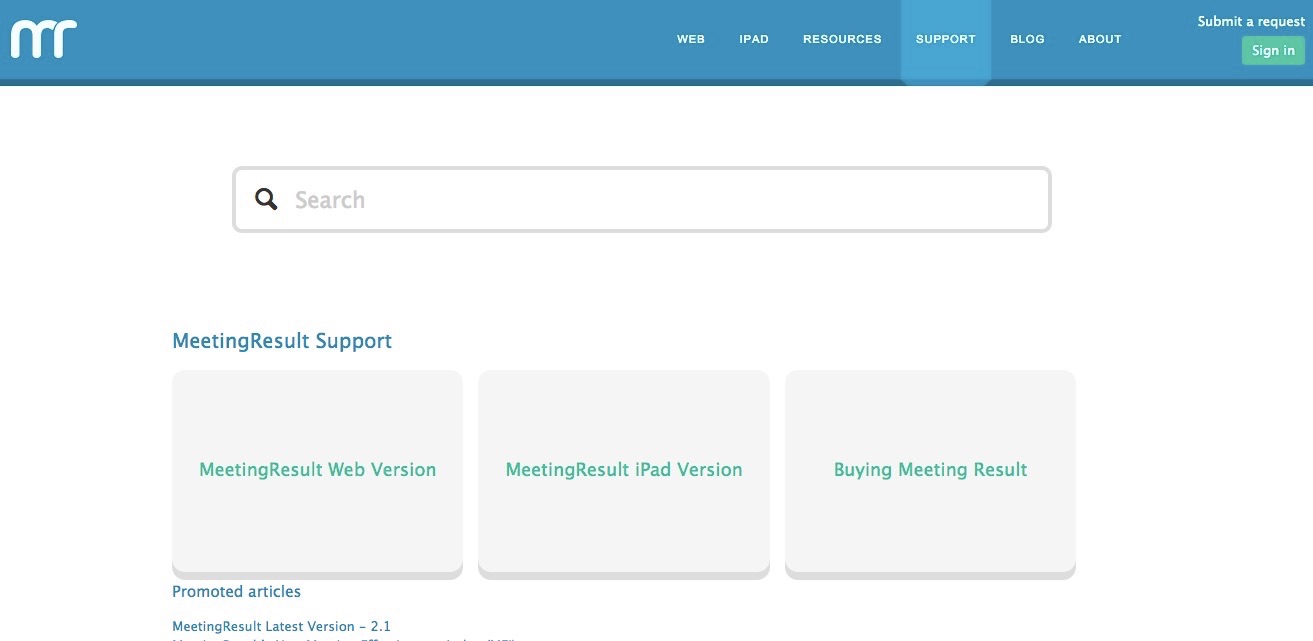Navigate to the BLOG page

[x=1027, y=39]
